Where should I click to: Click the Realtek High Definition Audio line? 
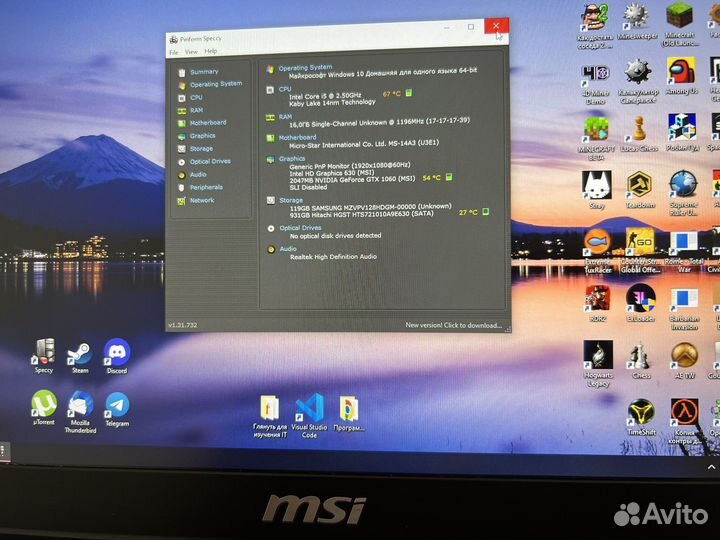point(333,257)
